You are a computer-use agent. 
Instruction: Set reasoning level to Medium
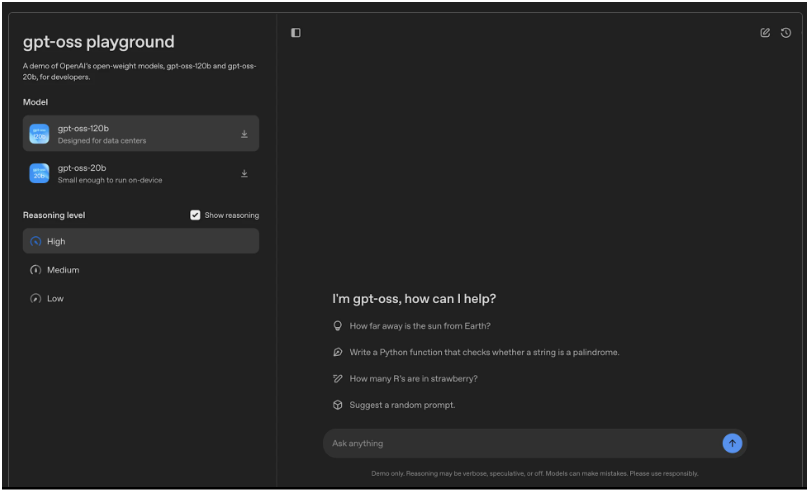141,270
